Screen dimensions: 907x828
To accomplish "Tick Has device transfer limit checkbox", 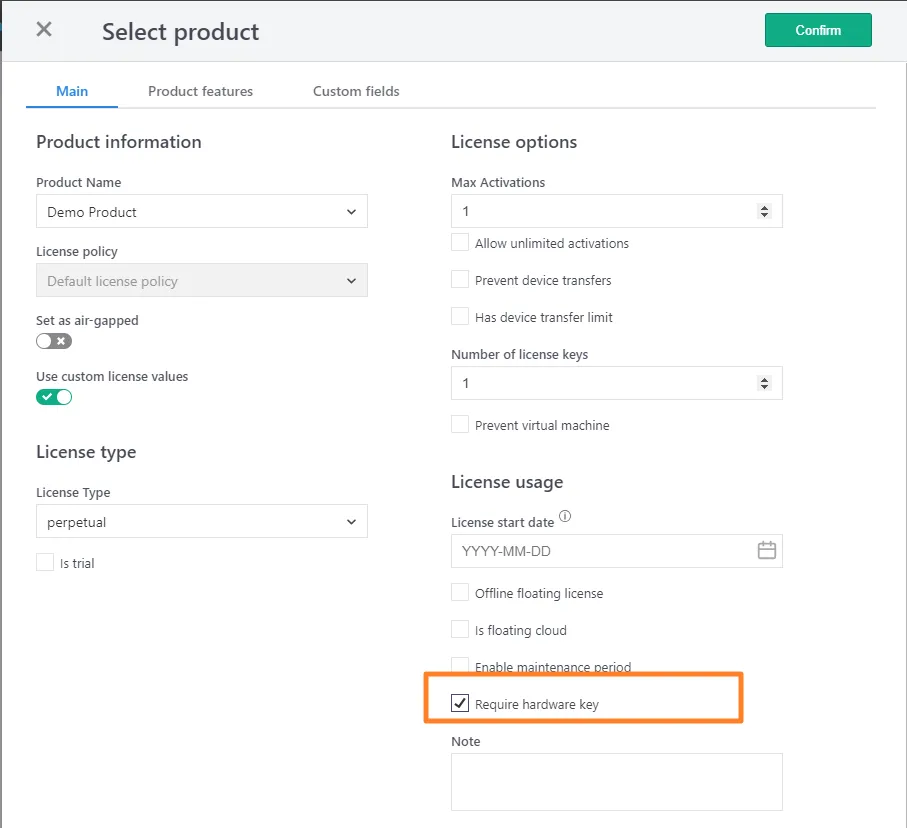I will tap(460, 317).
